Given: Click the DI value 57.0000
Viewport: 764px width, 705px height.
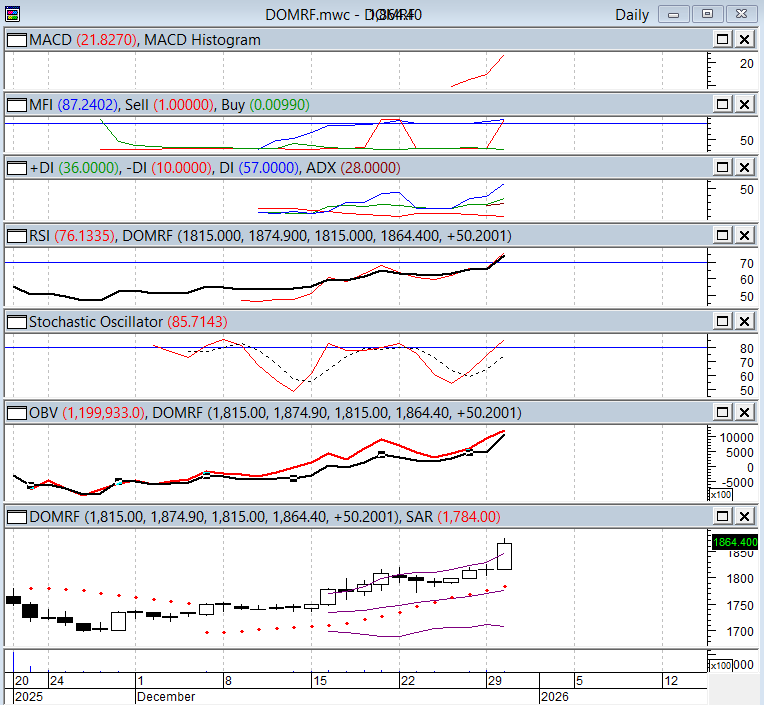Looking at the screenshot, I should [268, 168].
